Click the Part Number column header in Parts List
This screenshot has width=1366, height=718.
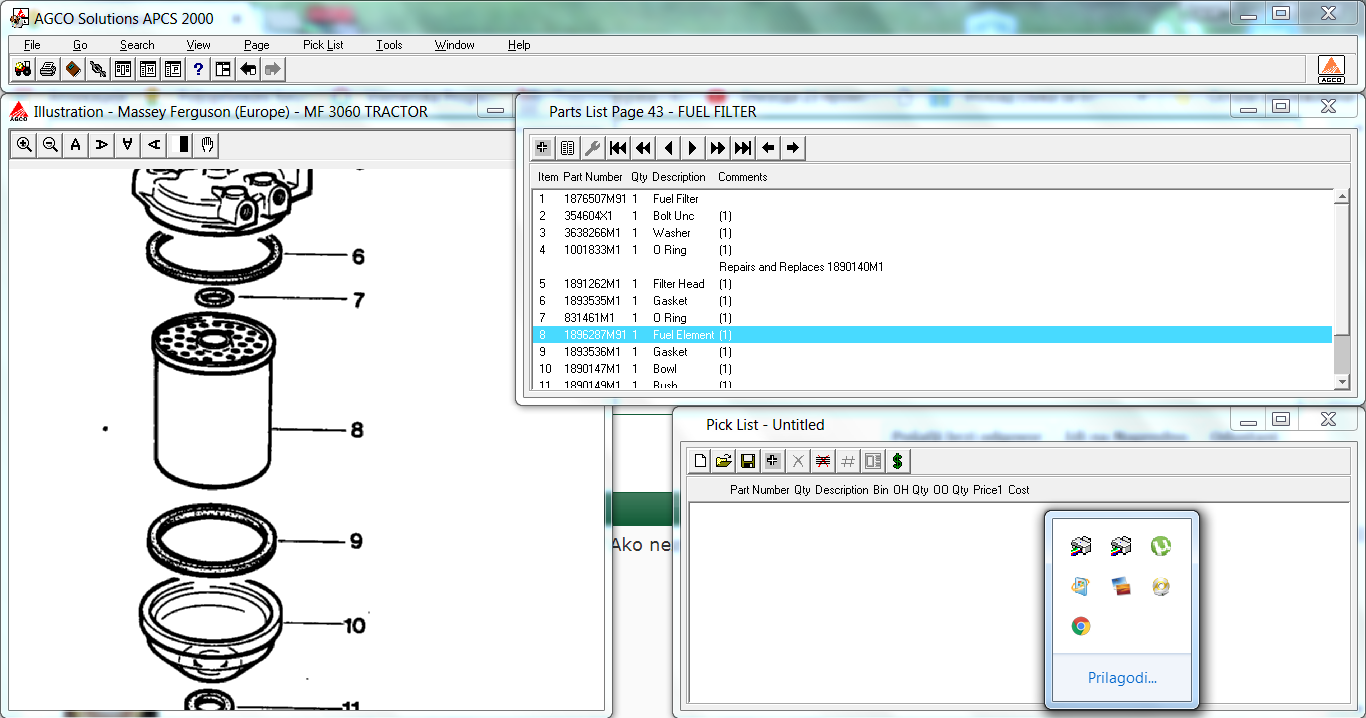pos(593,177)
